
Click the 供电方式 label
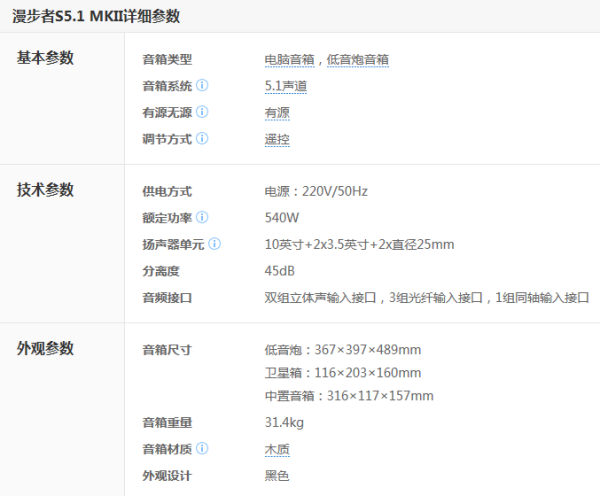coord(167,191)
